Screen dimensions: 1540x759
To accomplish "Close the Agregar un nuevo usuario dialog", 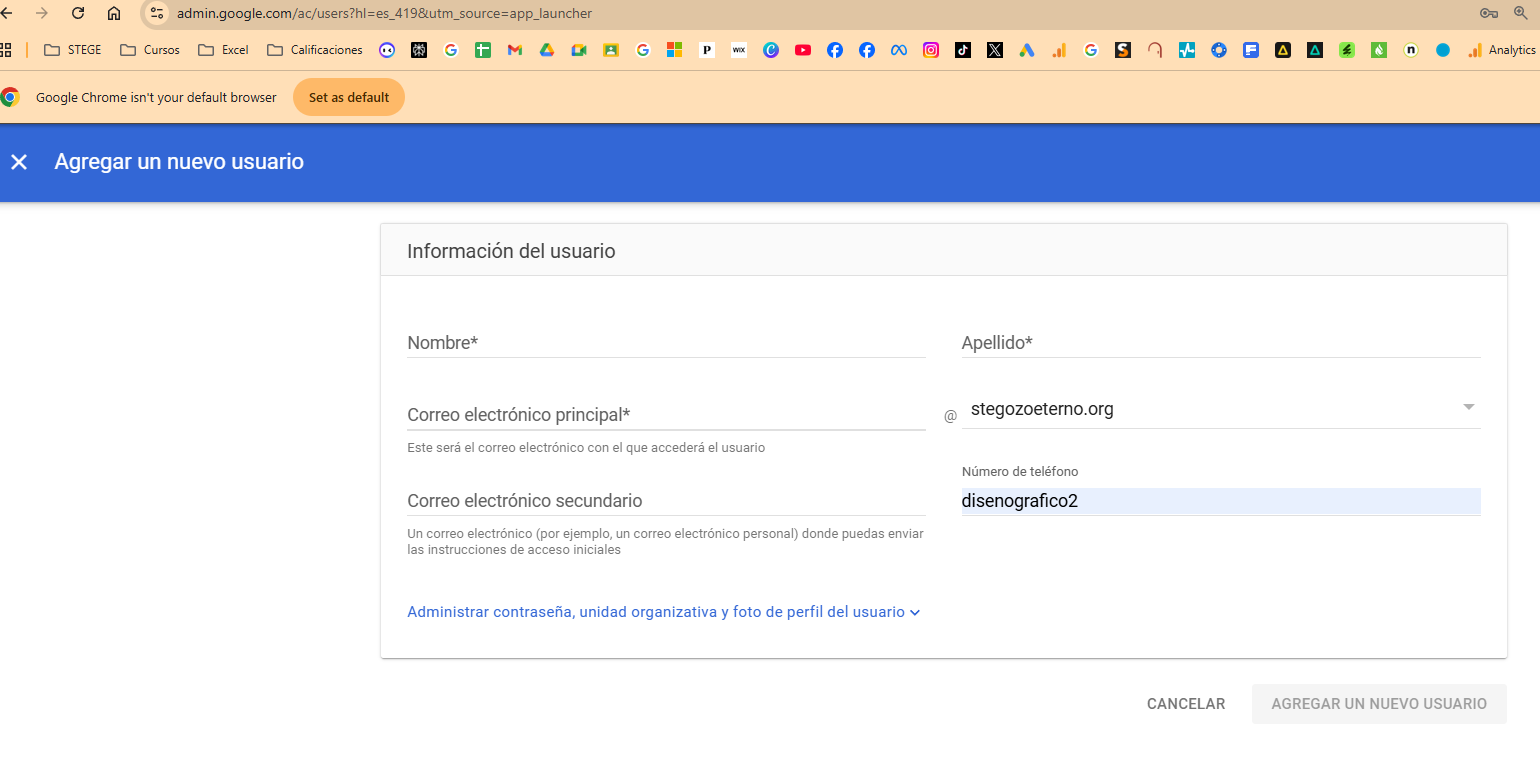I will (19, 162).
